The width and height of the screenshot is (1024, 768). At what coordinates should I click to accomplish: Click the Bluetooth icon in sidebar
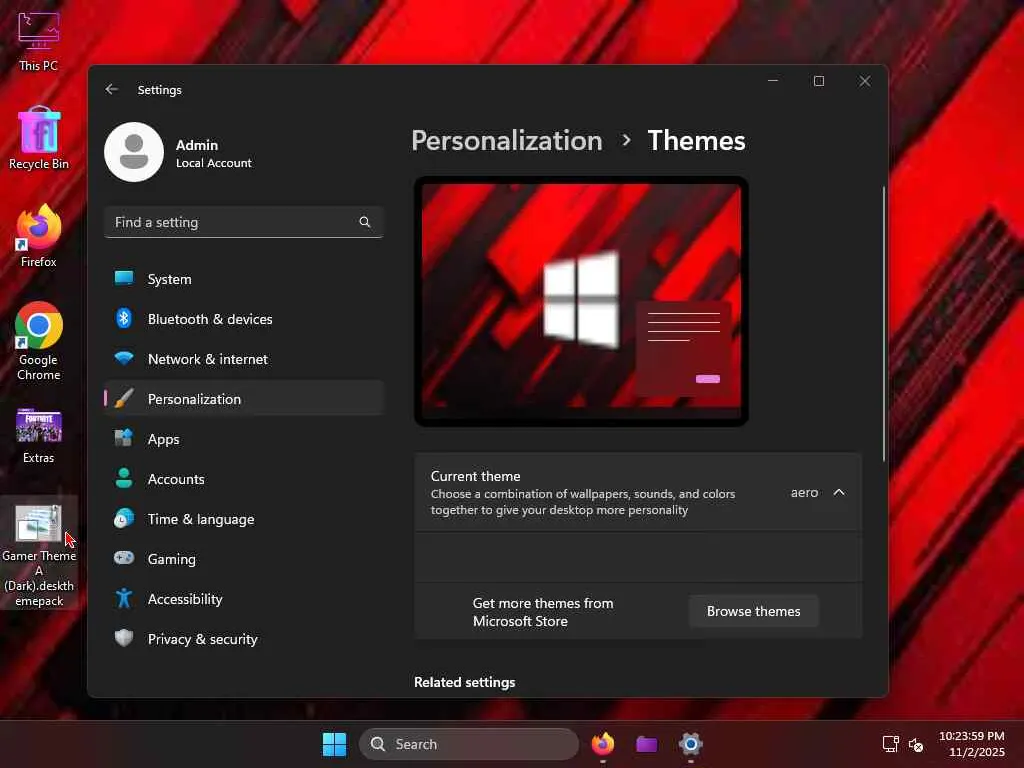pyautogui.click(x=124, y=319)
